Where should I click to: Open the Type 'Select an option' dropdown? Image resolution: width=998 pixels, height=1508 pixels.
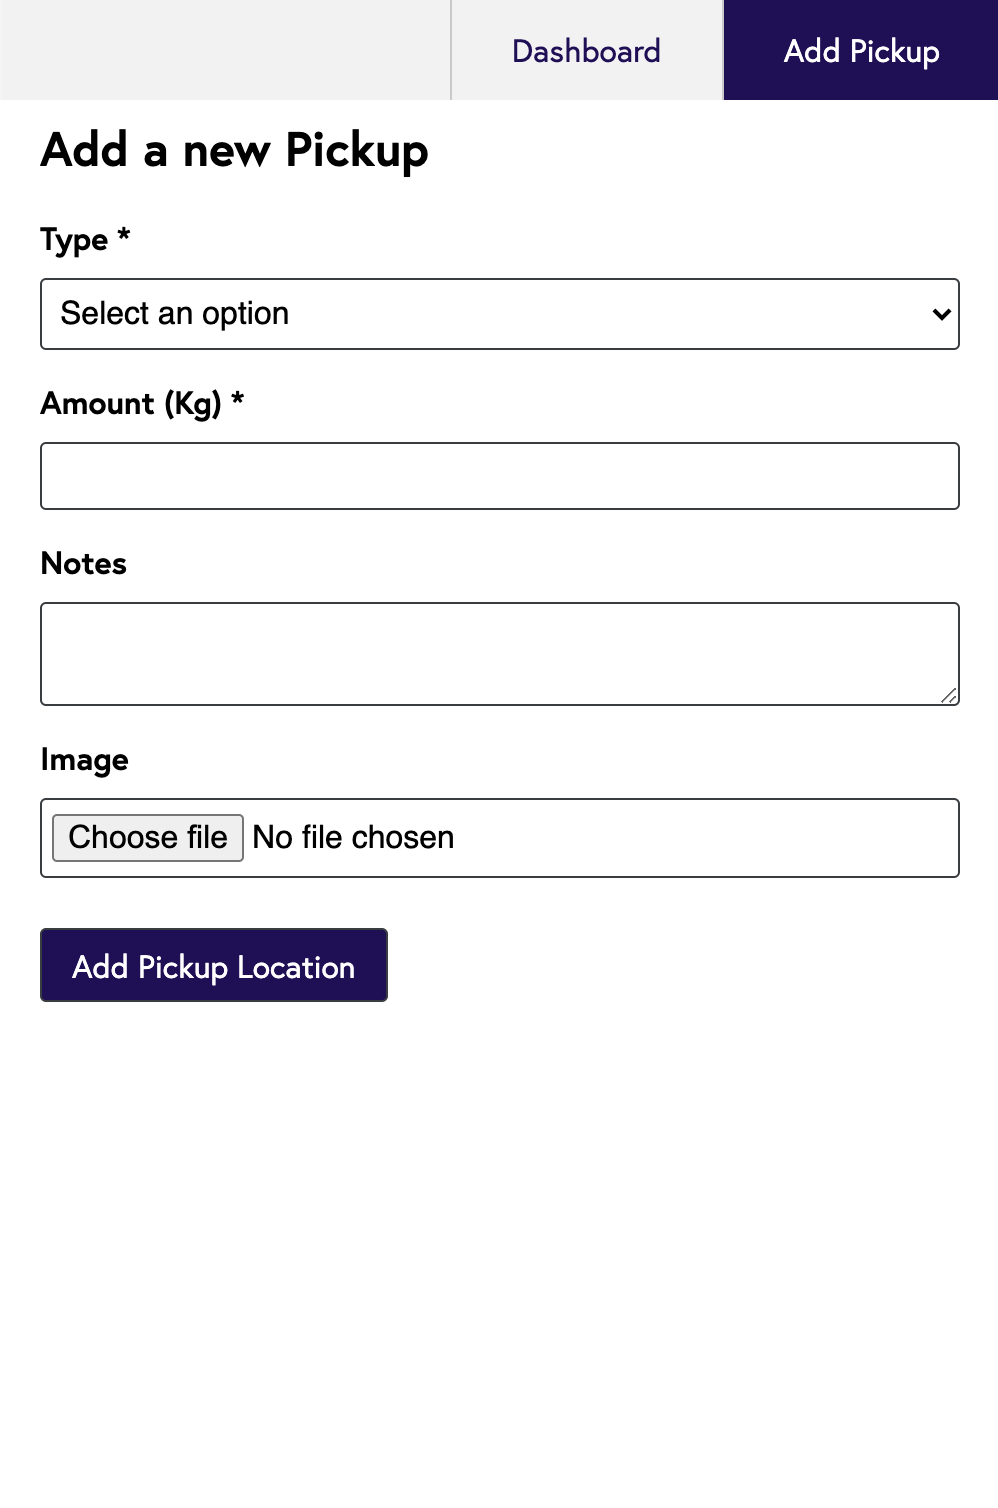point(500,314)
